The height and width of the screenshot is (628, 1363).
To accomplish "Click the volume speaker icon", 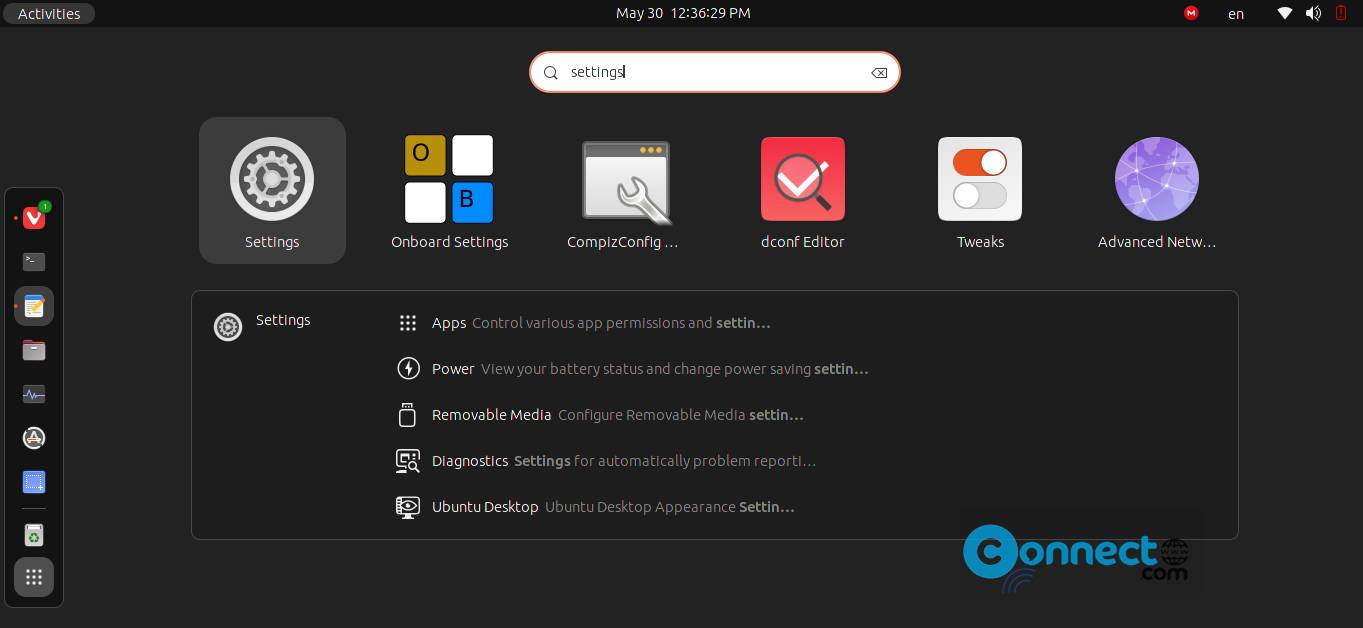I will click(x=1313, y=13).
